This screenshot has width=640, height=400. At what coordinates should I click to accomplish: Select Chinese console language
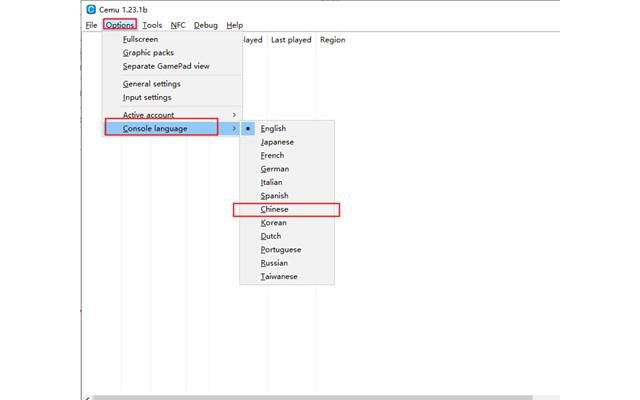click(x=287, y=209)
